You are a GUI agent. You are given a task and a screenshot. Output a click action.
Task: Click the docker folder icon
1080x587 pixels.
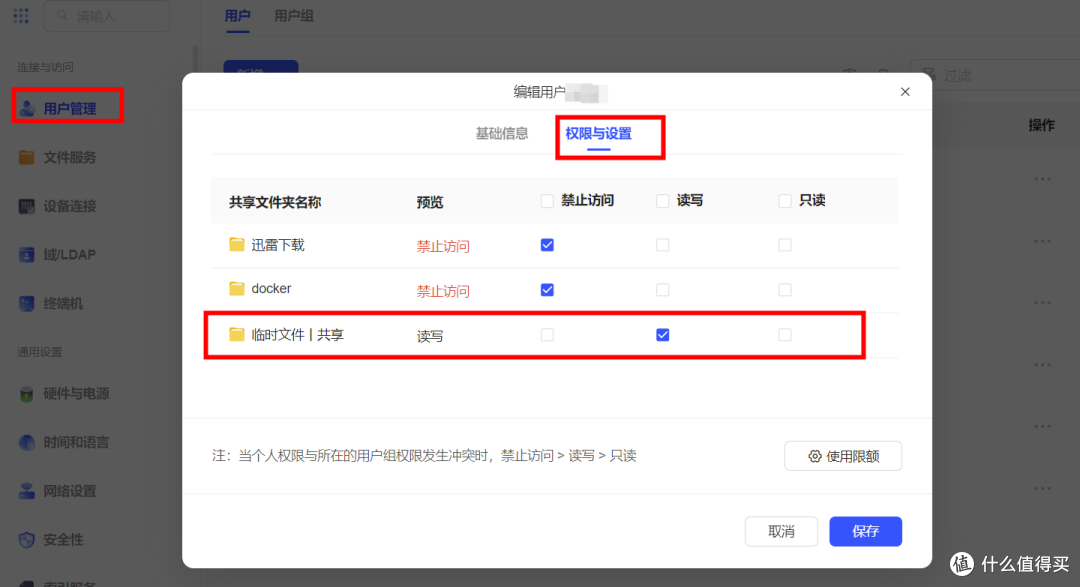(x=237, y=289)
